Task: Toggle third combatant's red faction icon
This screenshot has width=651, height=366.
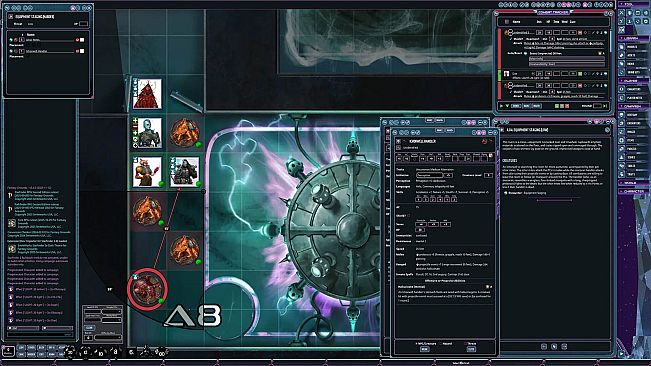Action: (580, 85)
